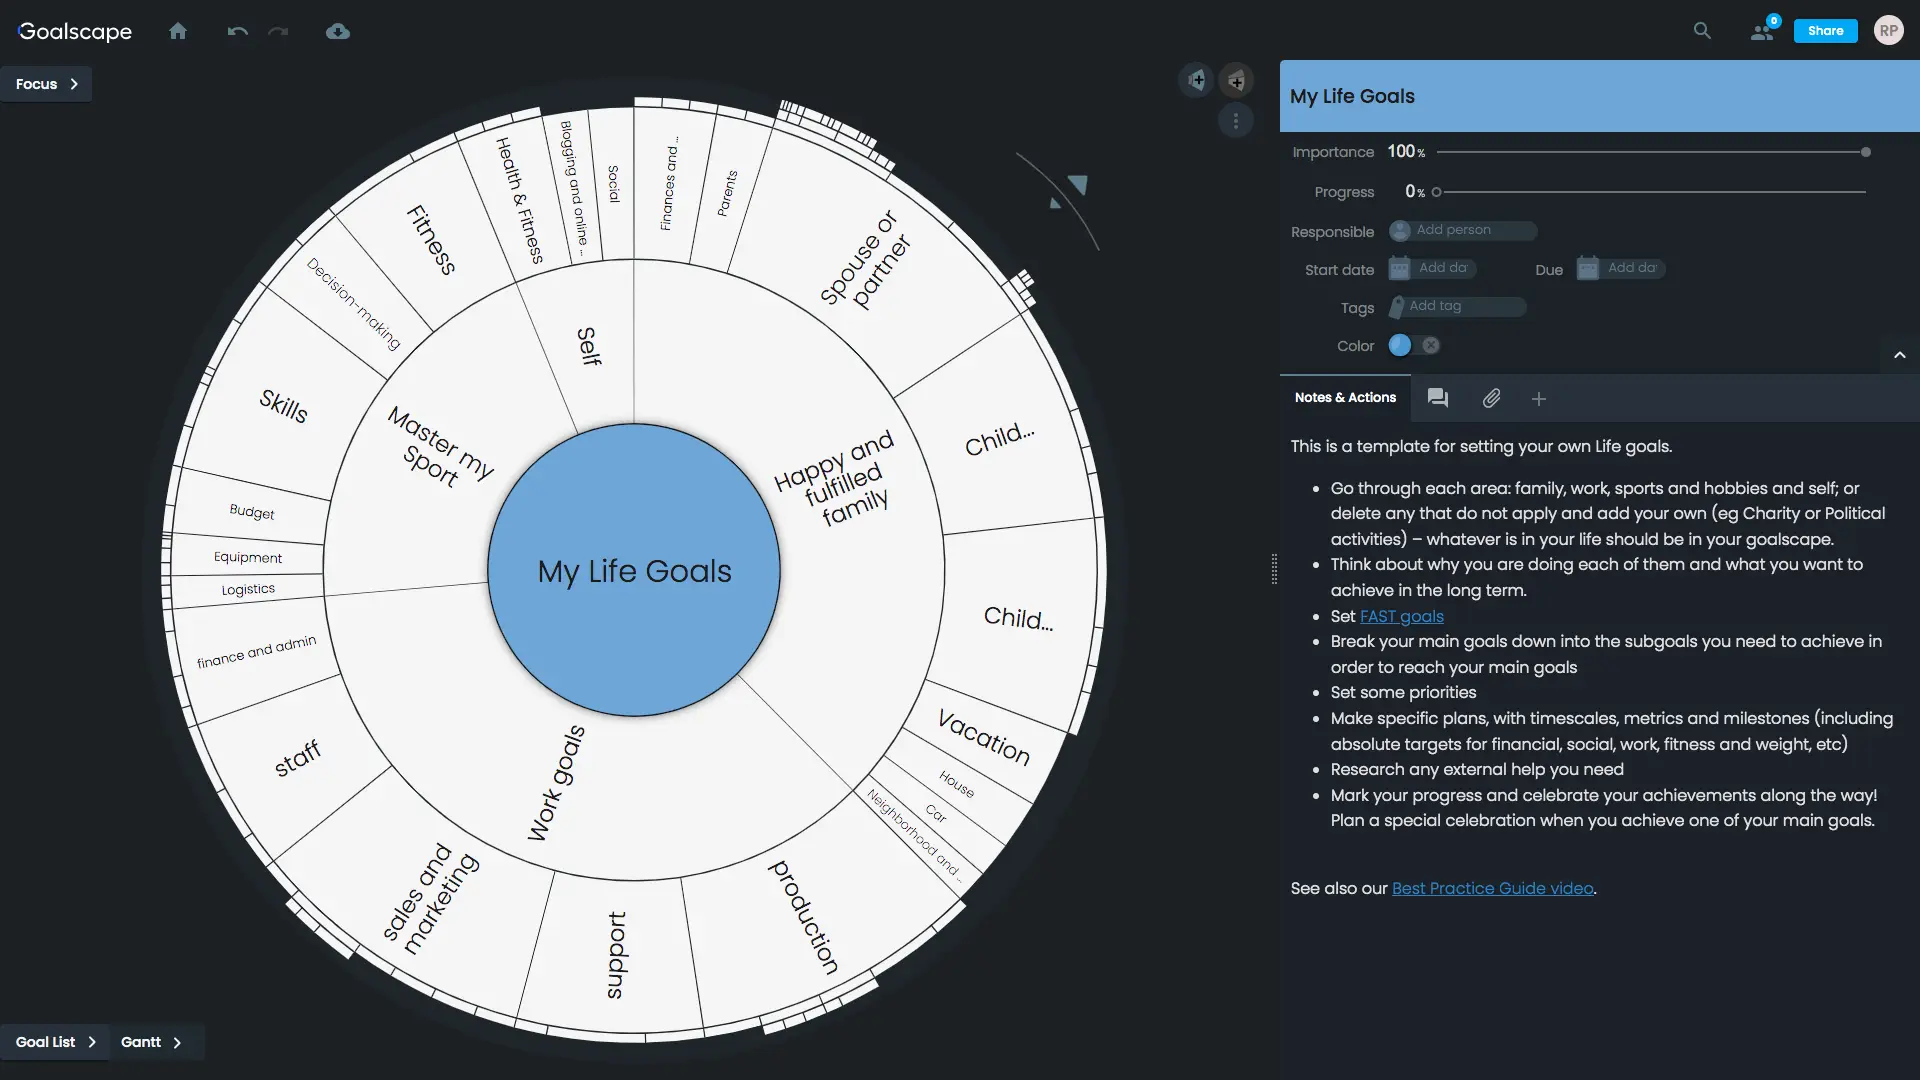
Task: Collapse the goal properties section chevron
Action: (x=1900, y=355)
